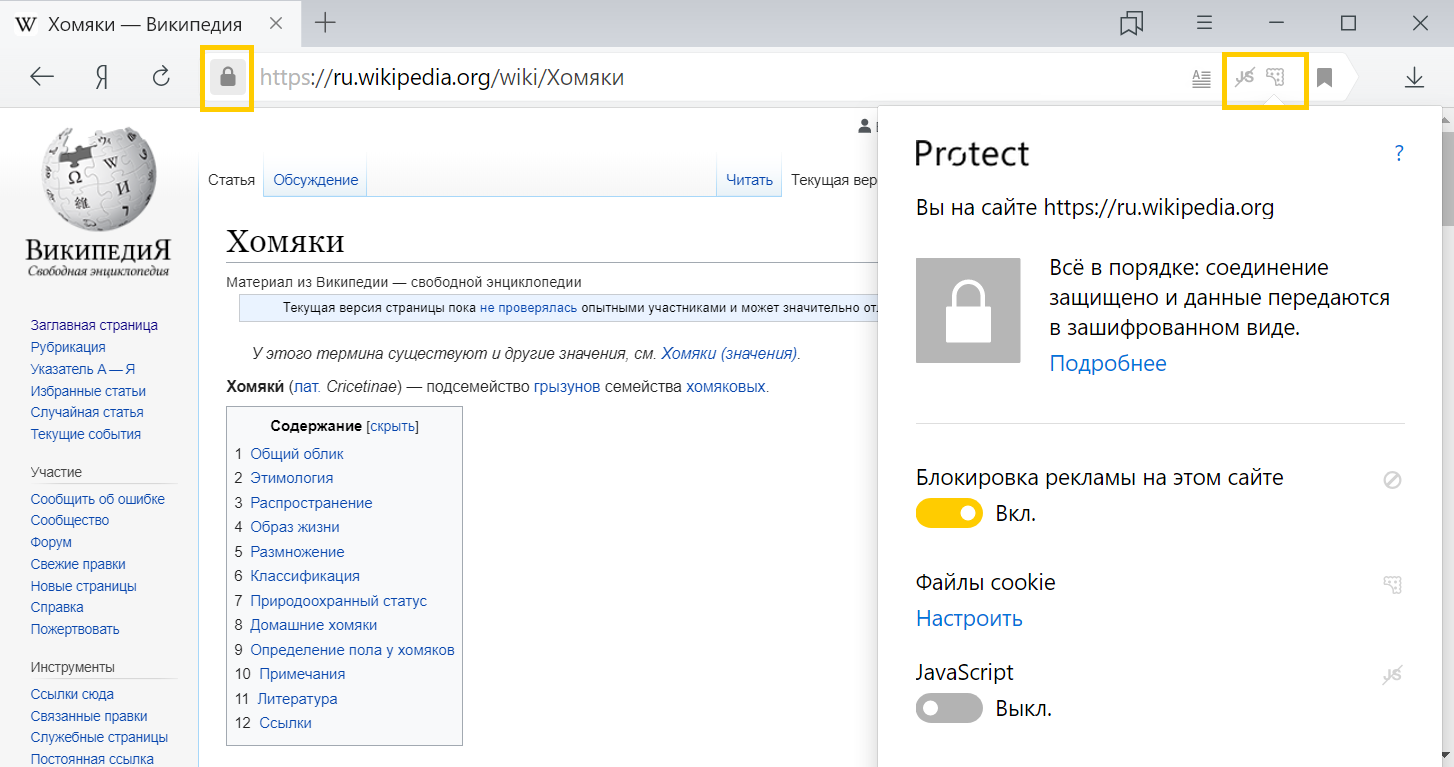Screen dimensions: 1454x767
Task: Open Текущие события link
Action: (x=86, y=434)
